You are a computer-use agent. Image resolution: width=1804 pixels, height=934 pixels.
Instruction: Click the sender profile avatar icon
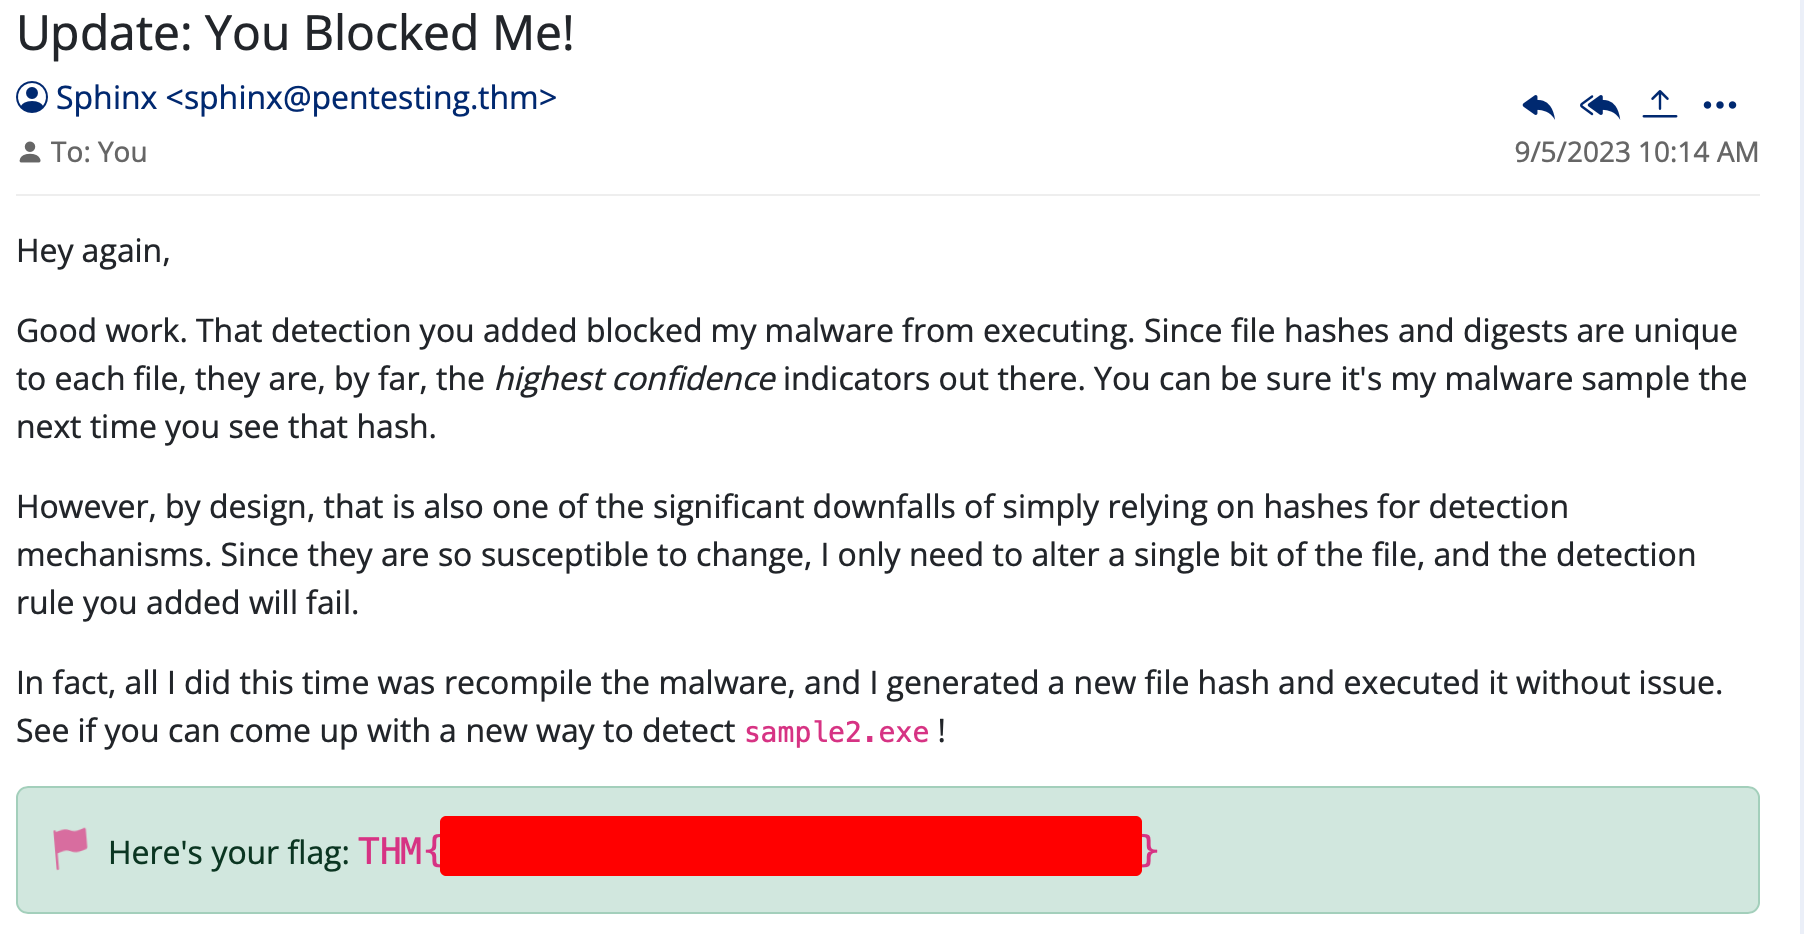coord(32,98)
